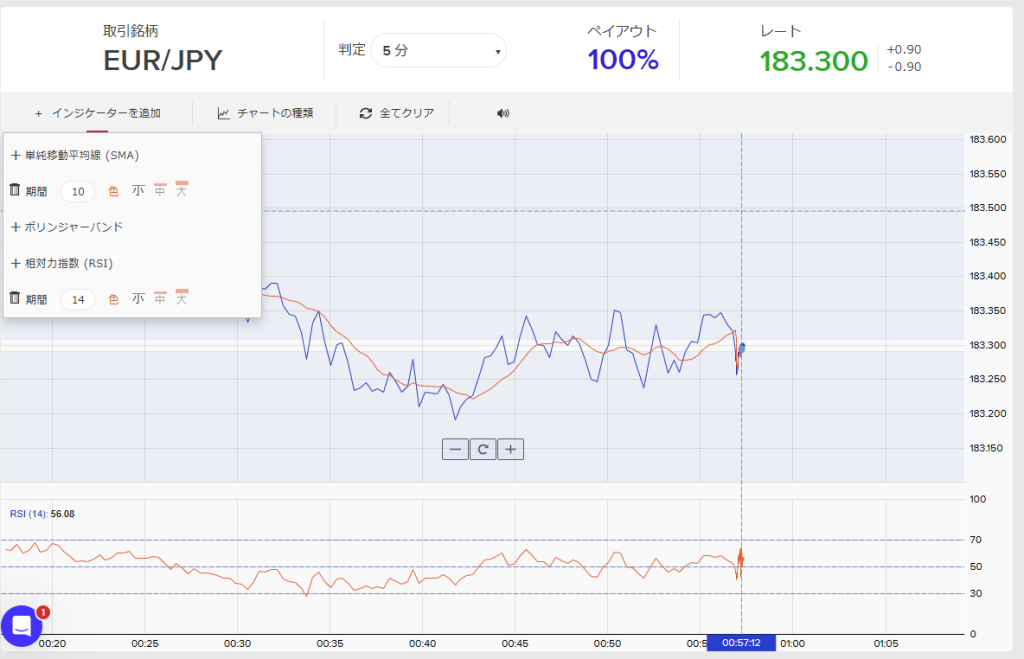This screenshot has height=659, width=1024.
Task: Mute chart sound with speaker icon
Action: (x=503, y=113)
